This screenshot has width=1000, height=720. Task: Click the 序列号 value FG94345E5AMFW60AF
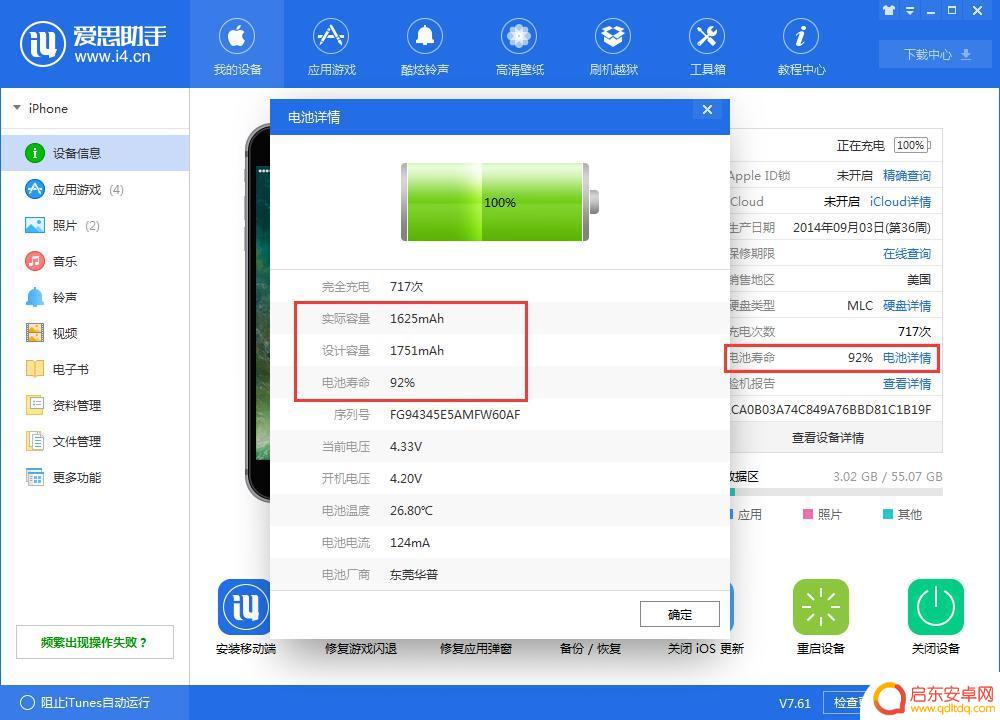[455, 415]
